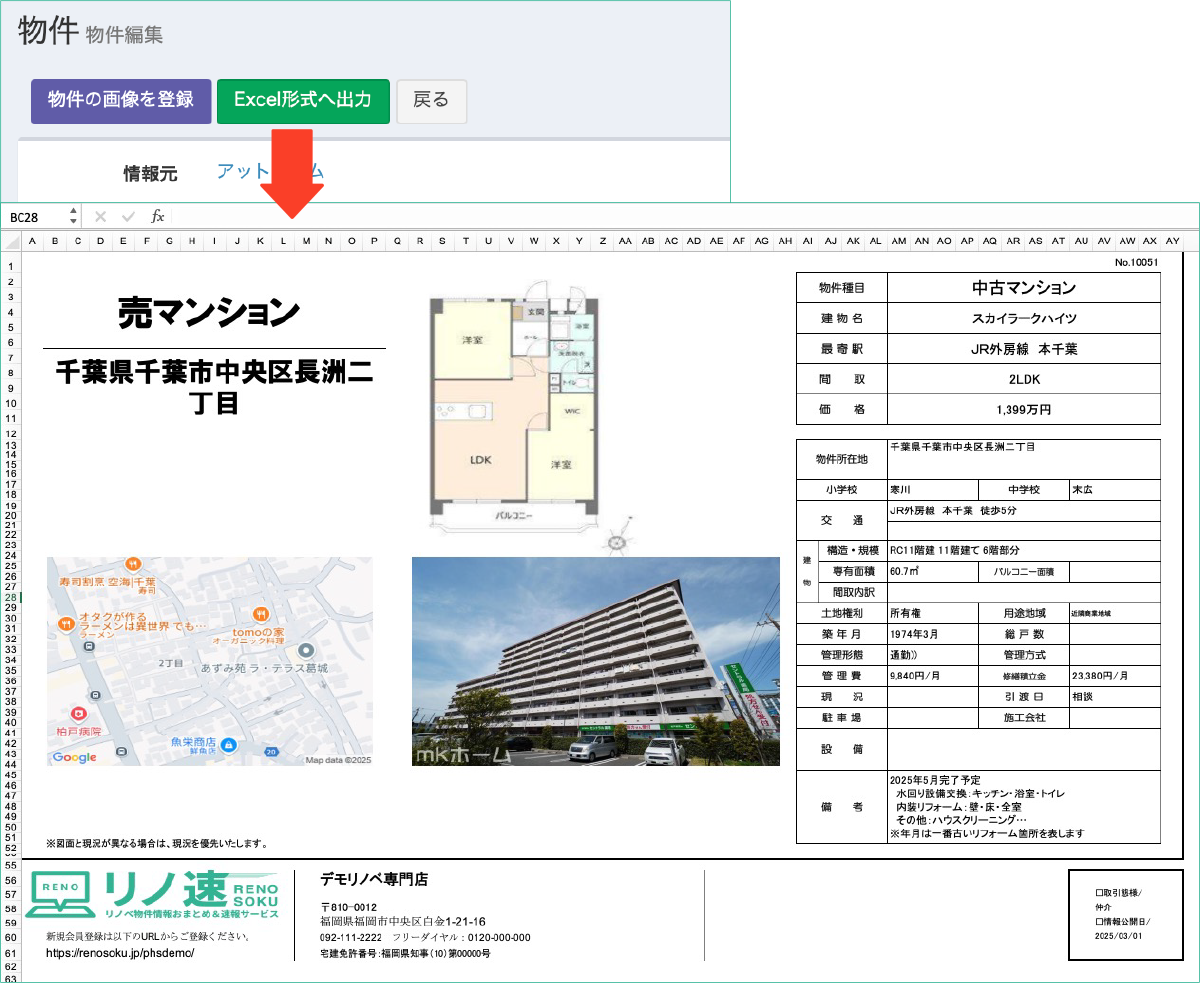Image resolution: width=1200 pixels, height=983 pixels.
Task: Click the fx insert function icon
Action: click(157, 217)
